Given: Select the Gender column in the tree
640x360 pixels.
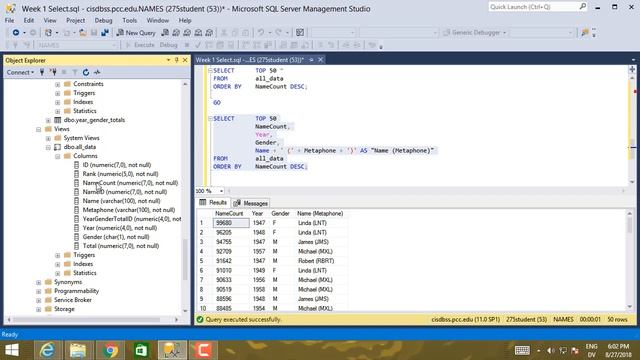Looking at the screenshot, I should click(116, 237).
